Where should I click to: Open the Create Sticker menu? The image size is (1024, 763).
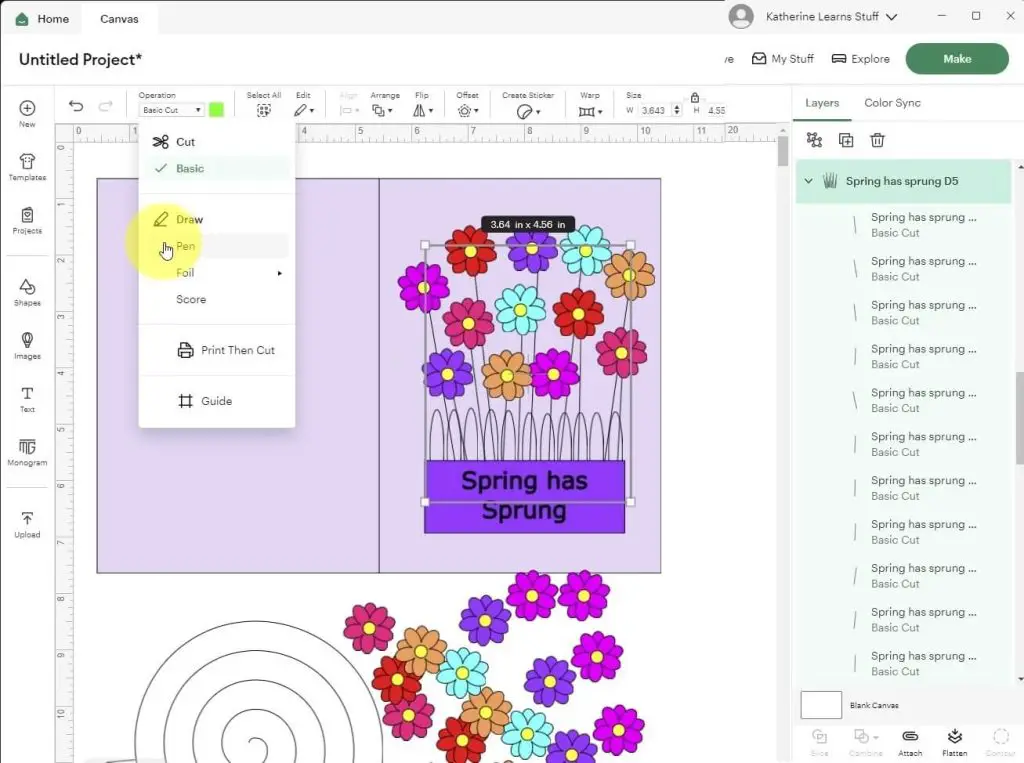[x=528, y=112]
